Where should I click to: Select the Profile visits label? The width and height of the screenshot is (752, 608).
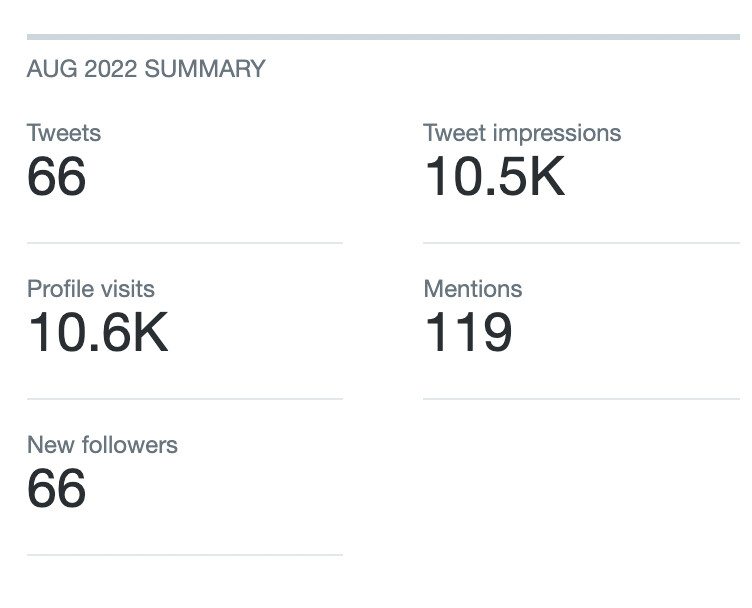[91, 289]
